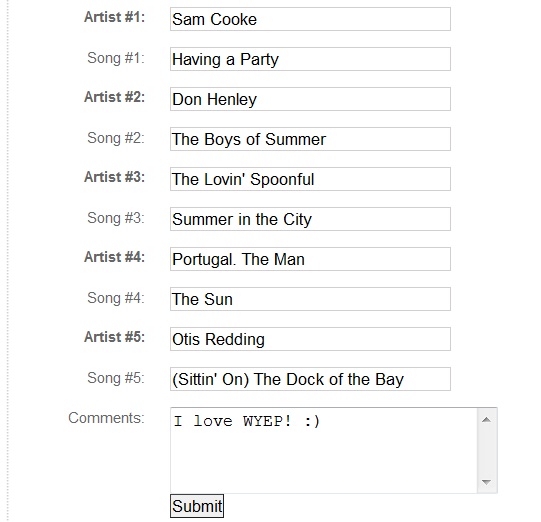Submit the song list form
This screenshot has width=541, height=522.
tap(197, 506)
